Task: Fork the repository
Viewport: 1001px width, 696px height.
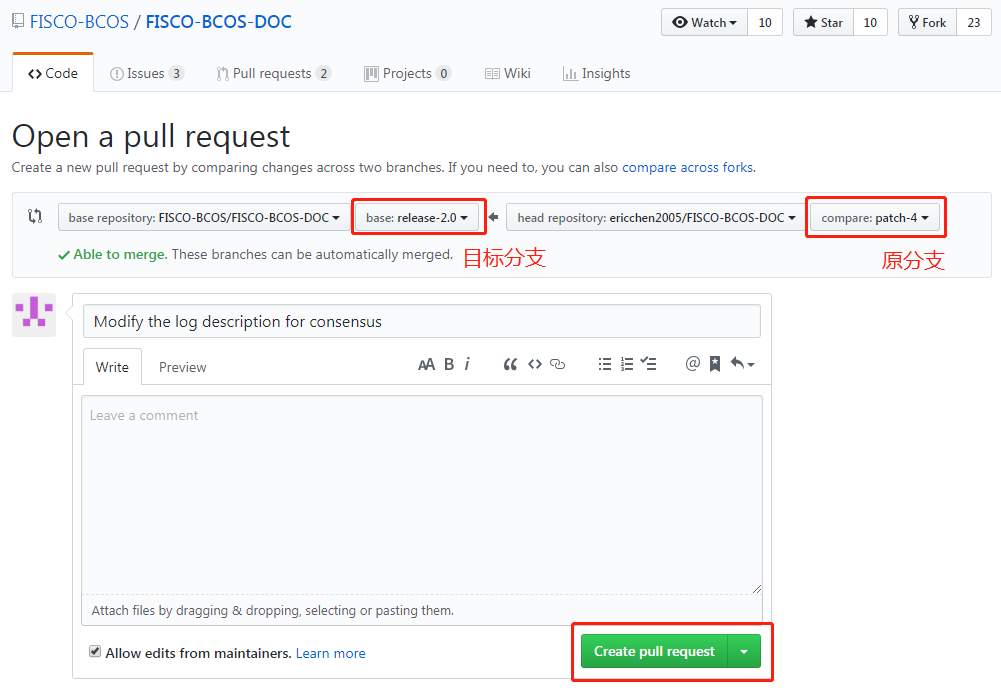Action: click(928, 22)
